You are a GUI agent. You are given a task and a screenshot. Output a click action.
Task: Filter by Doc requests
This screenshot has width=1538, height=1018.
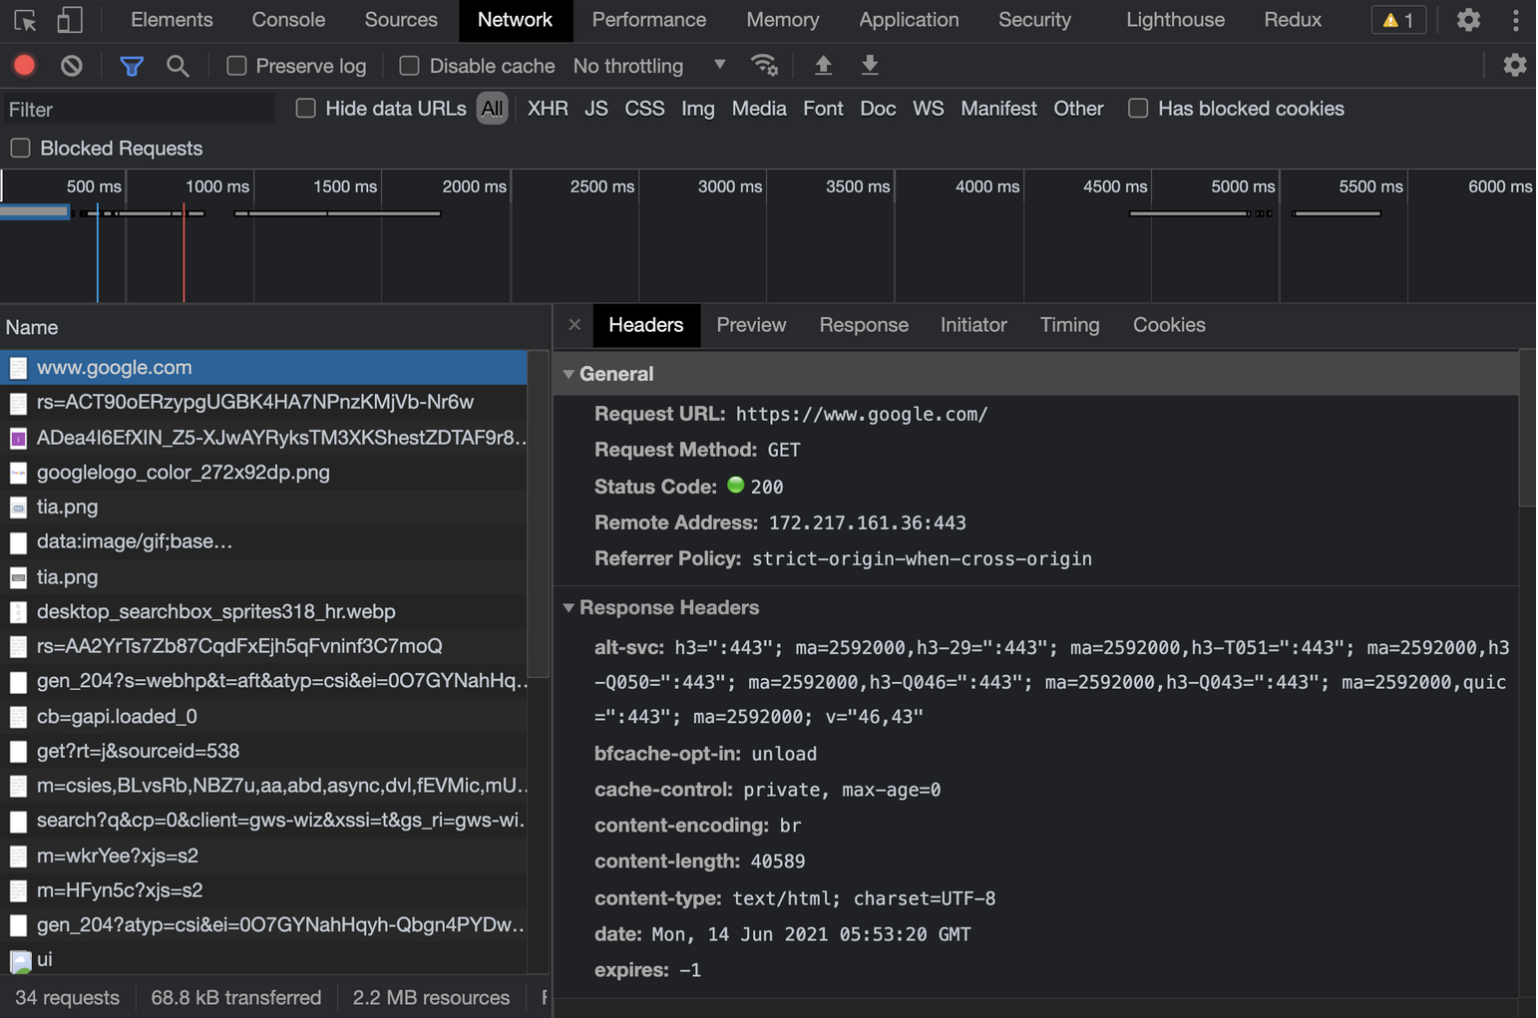tap(878, 108)
